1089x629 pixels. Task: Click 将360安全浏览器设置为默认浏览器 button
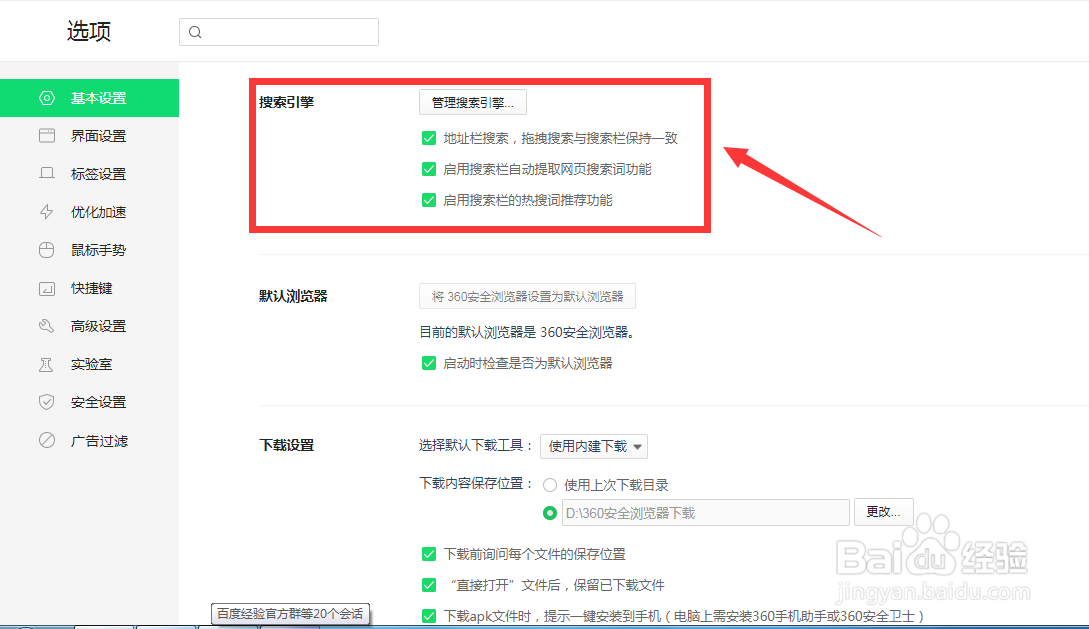527,296
